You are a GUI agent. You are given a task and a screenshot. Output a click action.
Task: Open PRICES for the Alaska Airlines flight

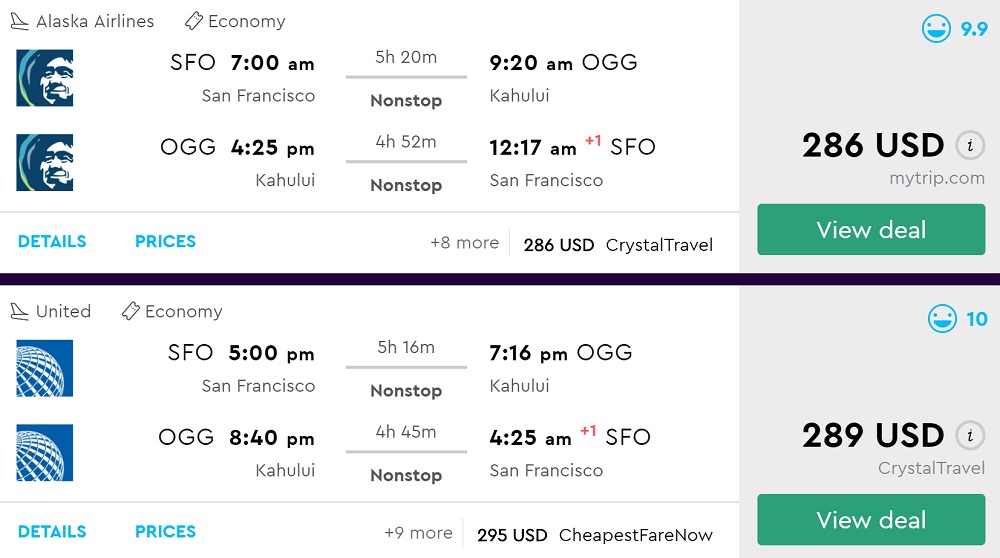pos(165,242)
